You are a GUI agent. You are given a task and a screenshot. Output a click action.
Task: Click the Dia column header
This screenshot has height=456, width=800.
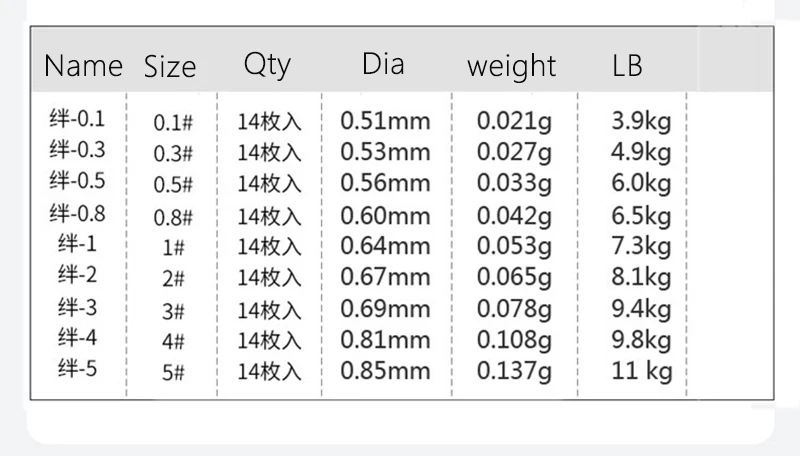point(383,65)
